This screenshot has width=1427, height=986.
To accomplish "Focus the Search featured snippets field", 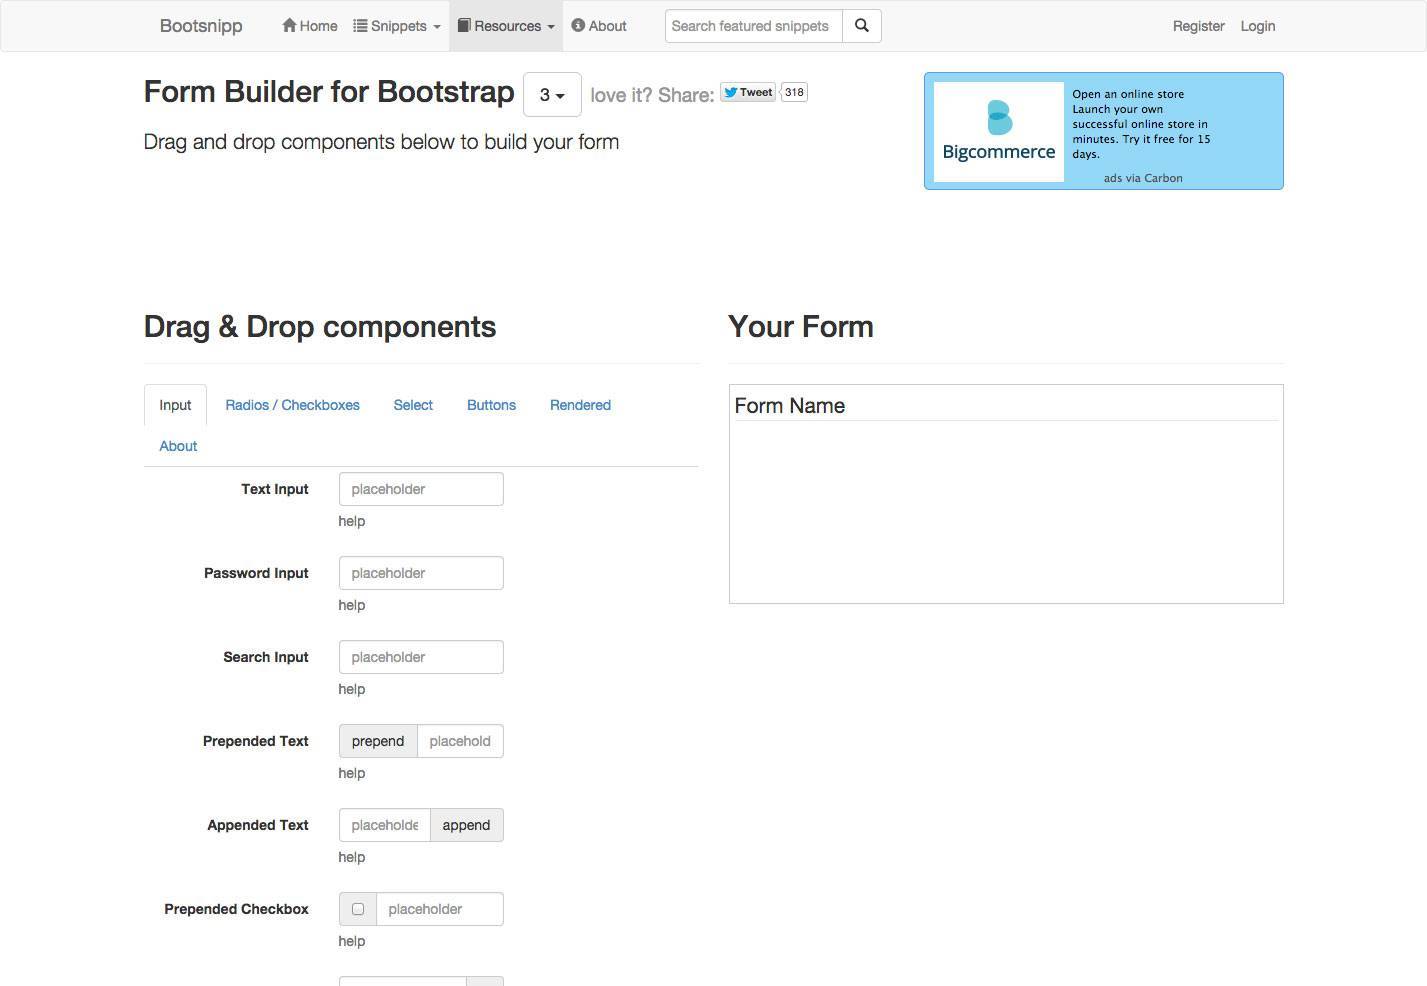I will [x=754, y=26].
